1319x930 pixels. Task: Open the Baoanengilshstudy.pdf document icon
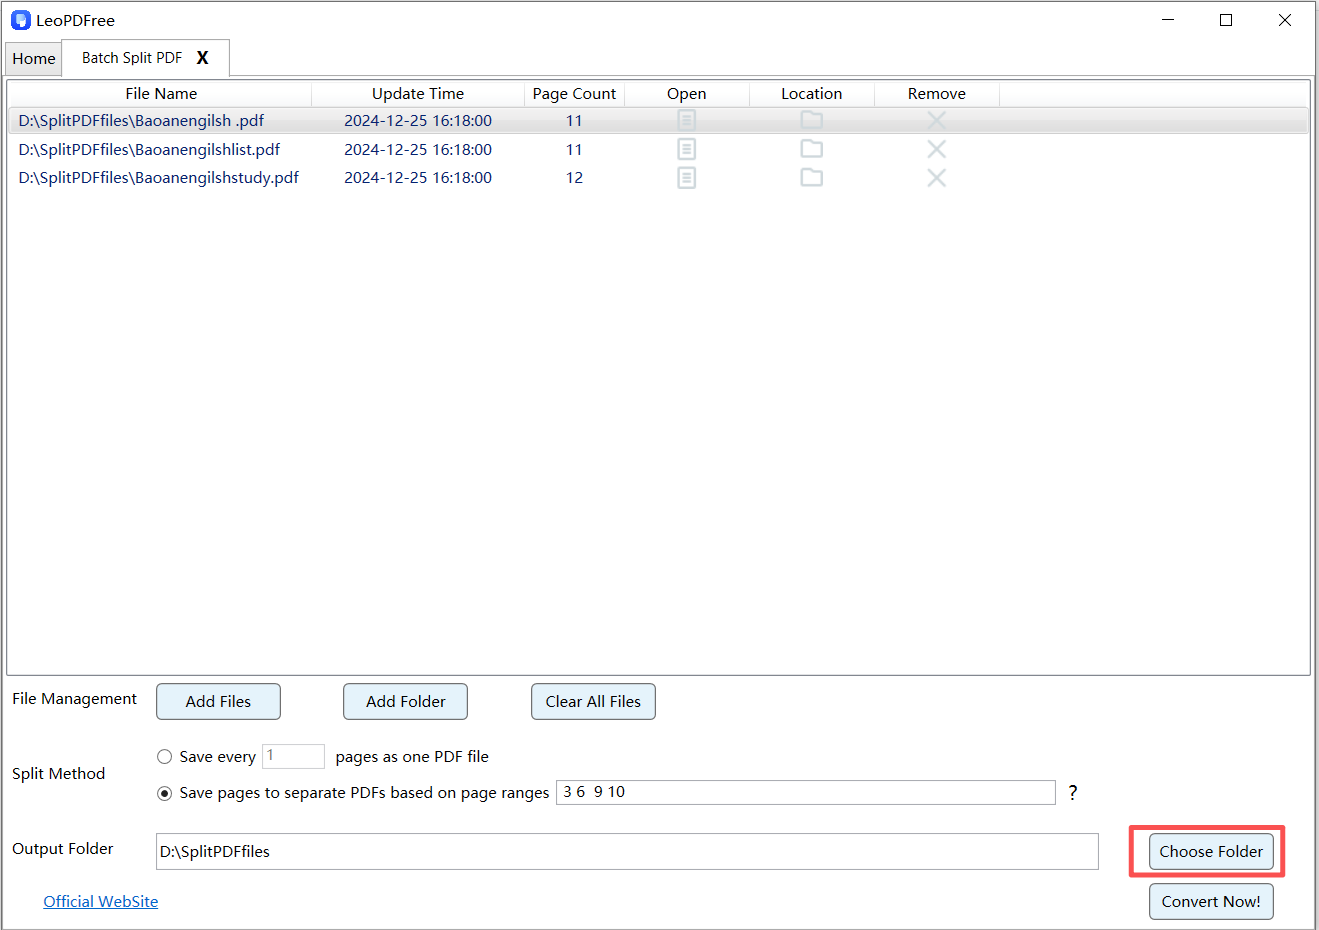[686, 178]
